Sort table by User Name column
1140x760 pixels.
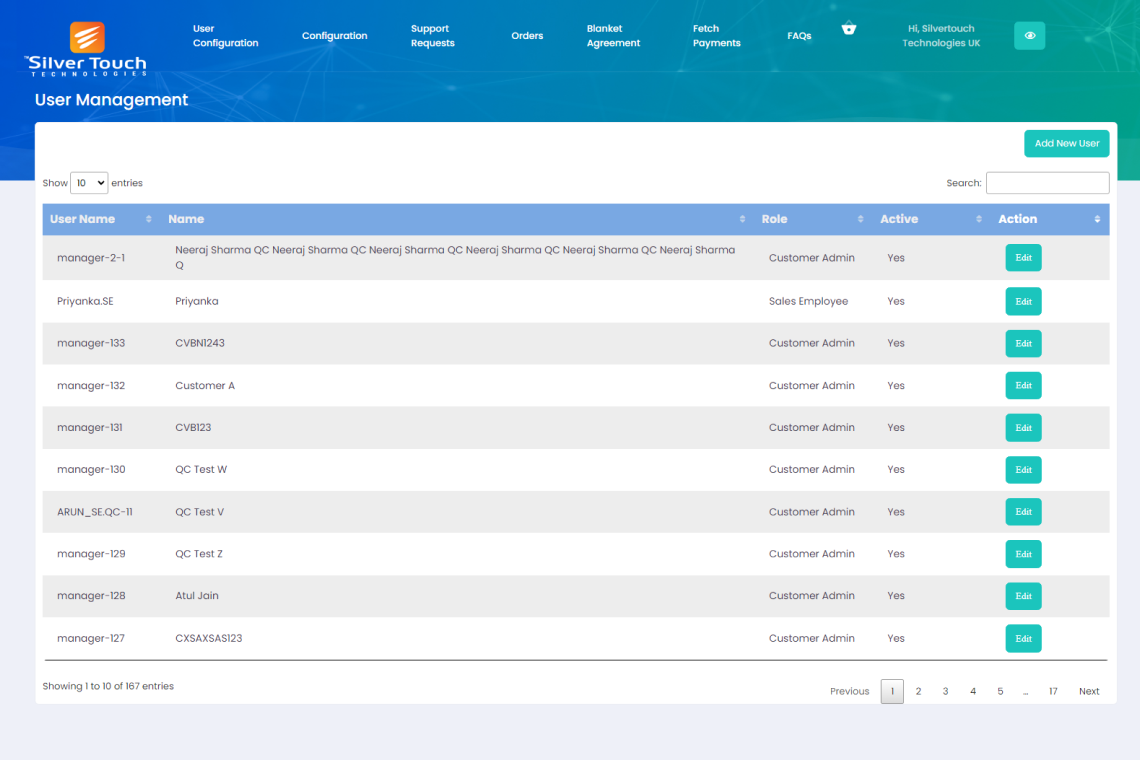click(101, 219)
